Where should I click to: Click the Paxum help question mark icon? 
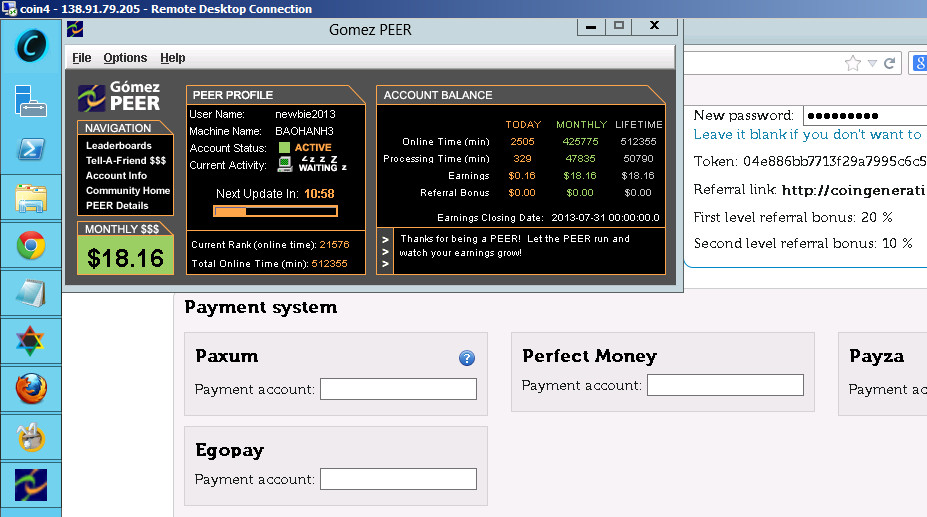[466, 358]
